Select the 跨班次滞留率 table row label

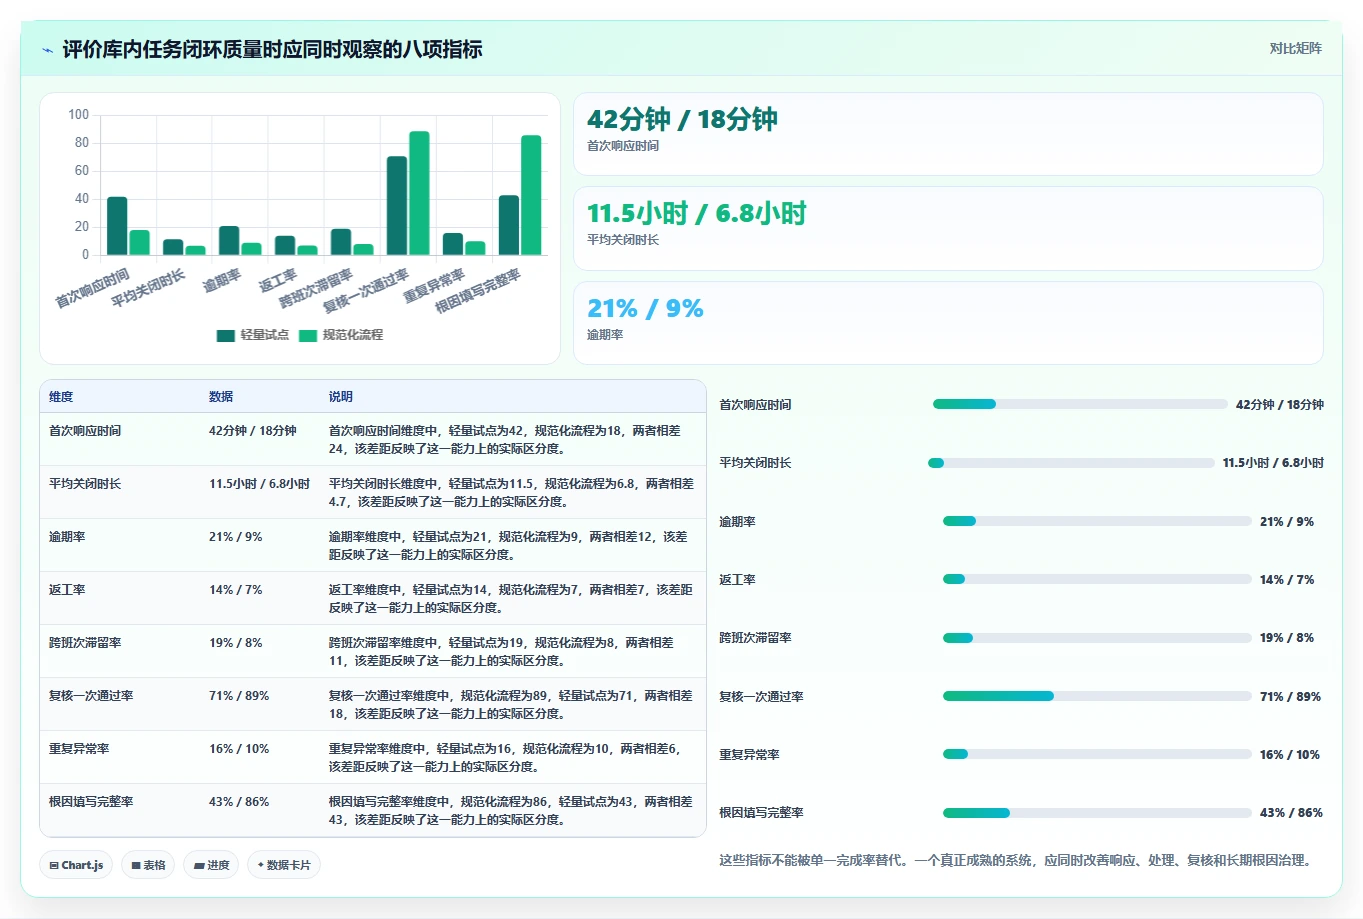click(x=85, y=643)
